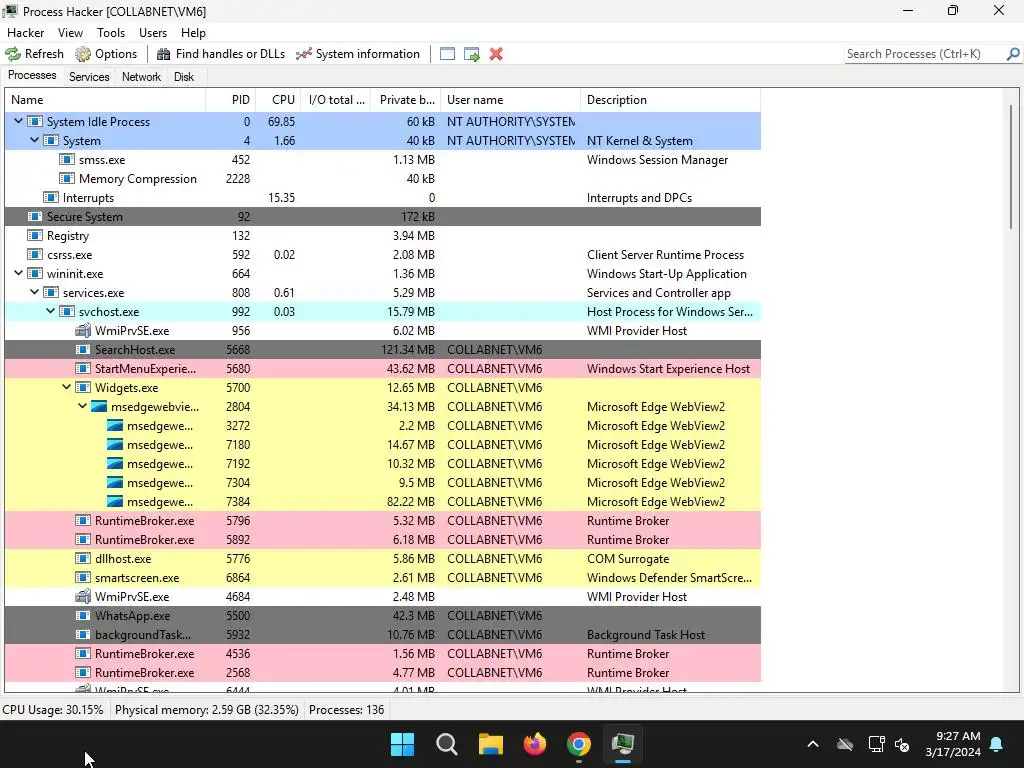Collapse msedgewebview2 PID 2804 node

click(x=82, y=406)
